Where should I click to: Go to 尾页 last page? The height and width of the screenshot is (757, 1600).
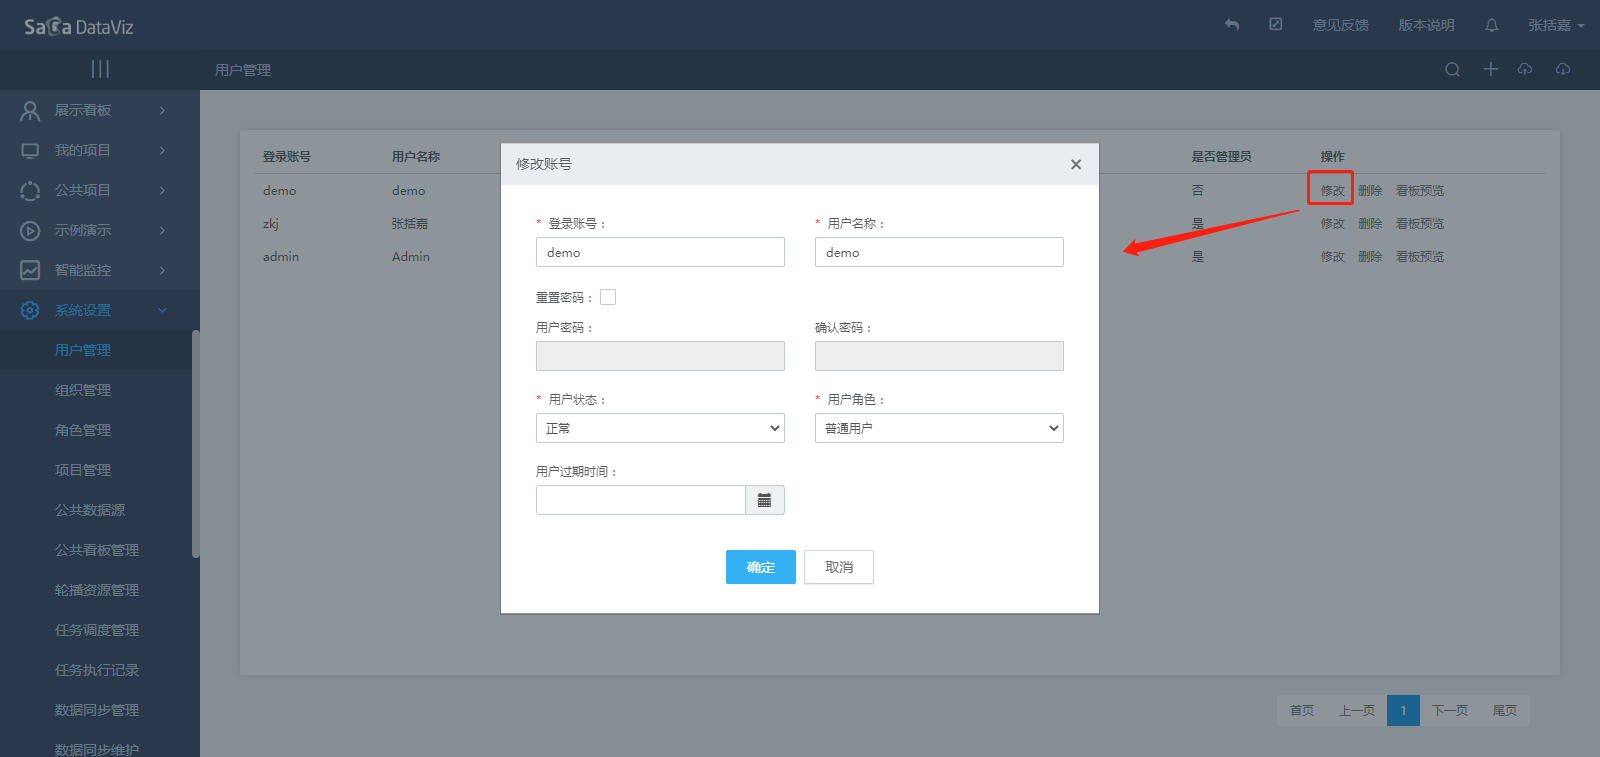coord(1505,710)
